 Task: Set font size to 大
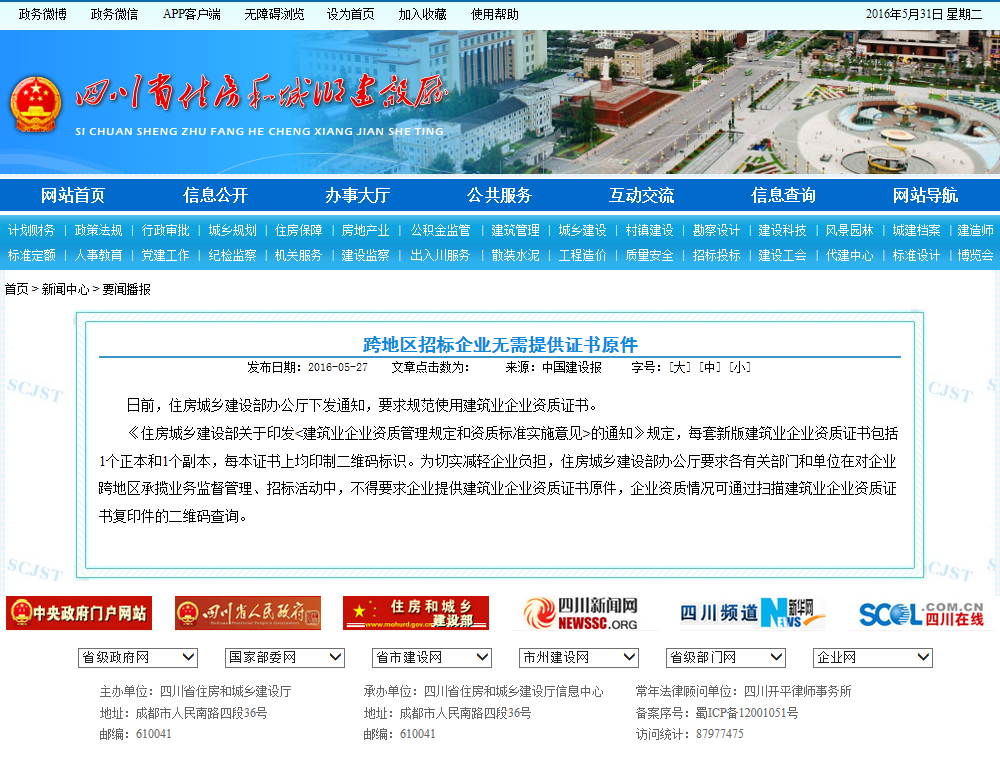click(x=680, y=367)
